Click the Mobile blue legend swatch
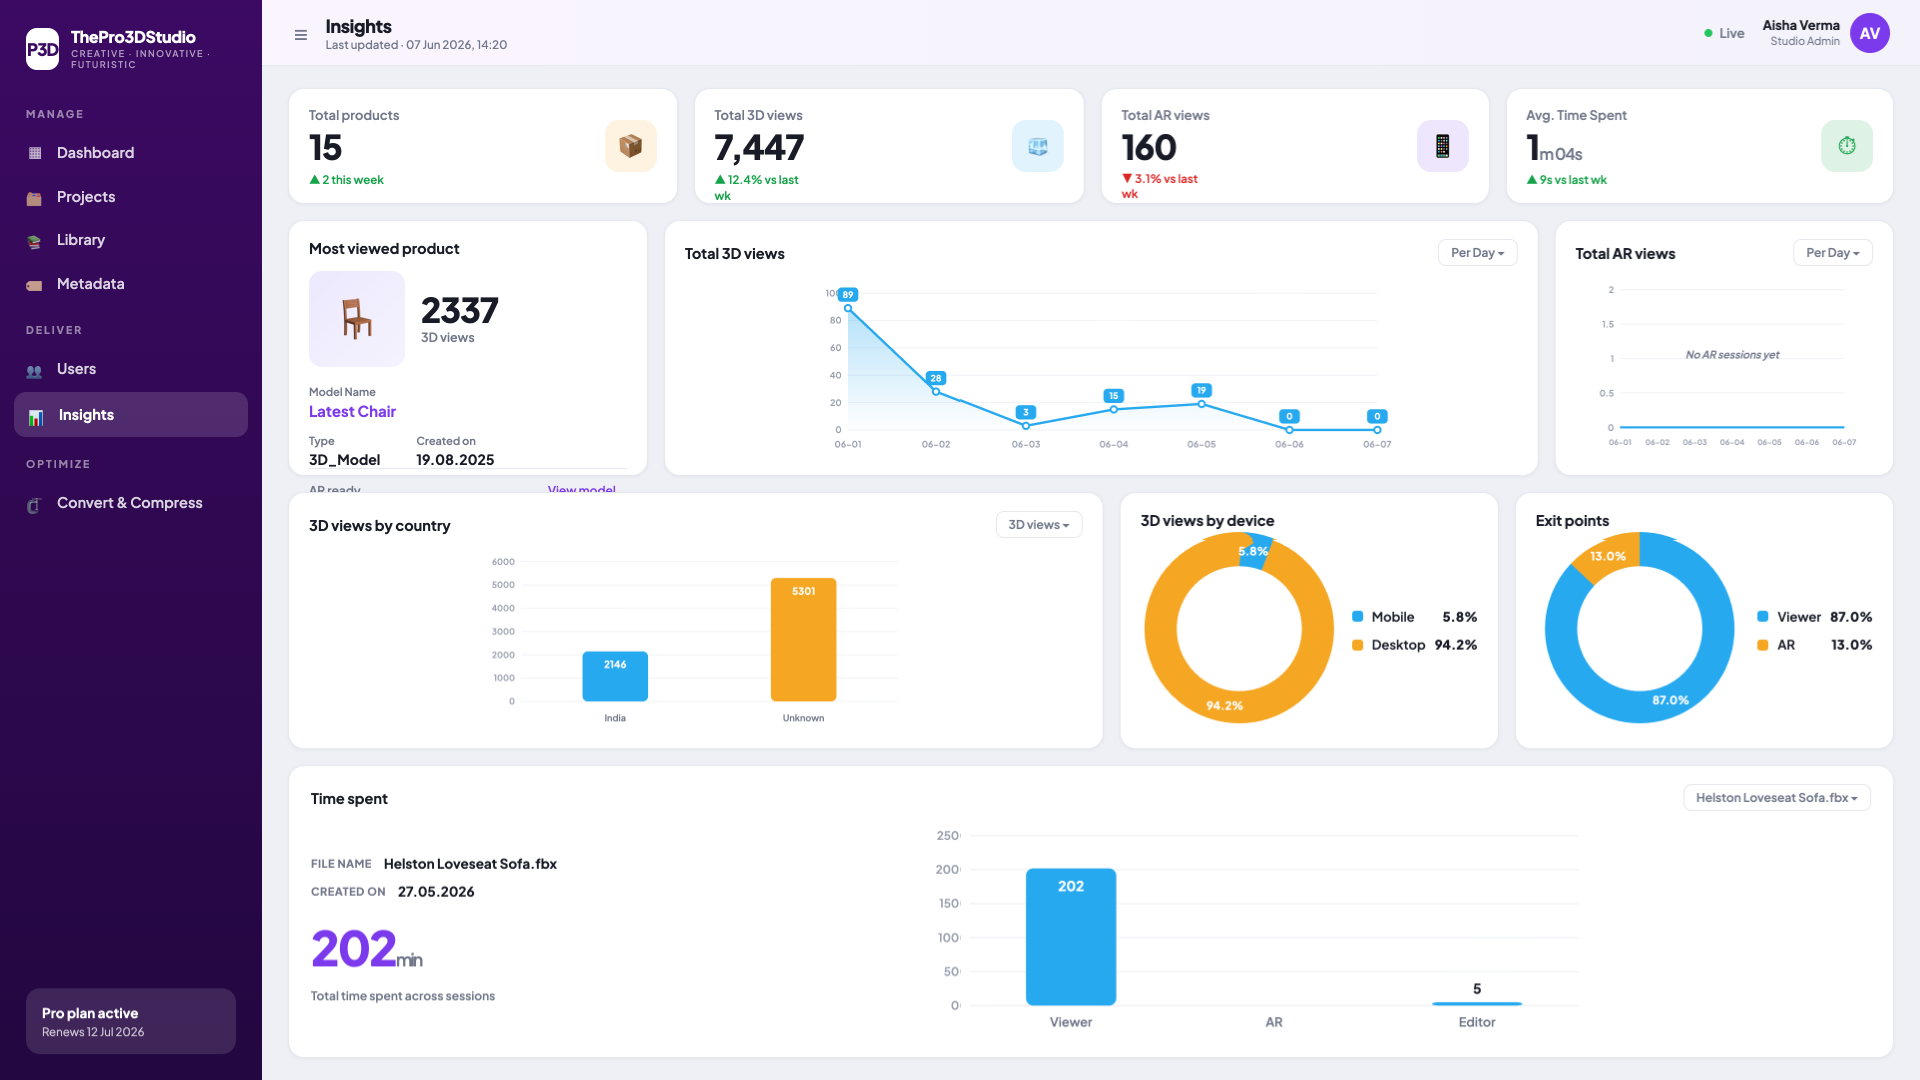 pyautogui.click(x=1358, y=617)
